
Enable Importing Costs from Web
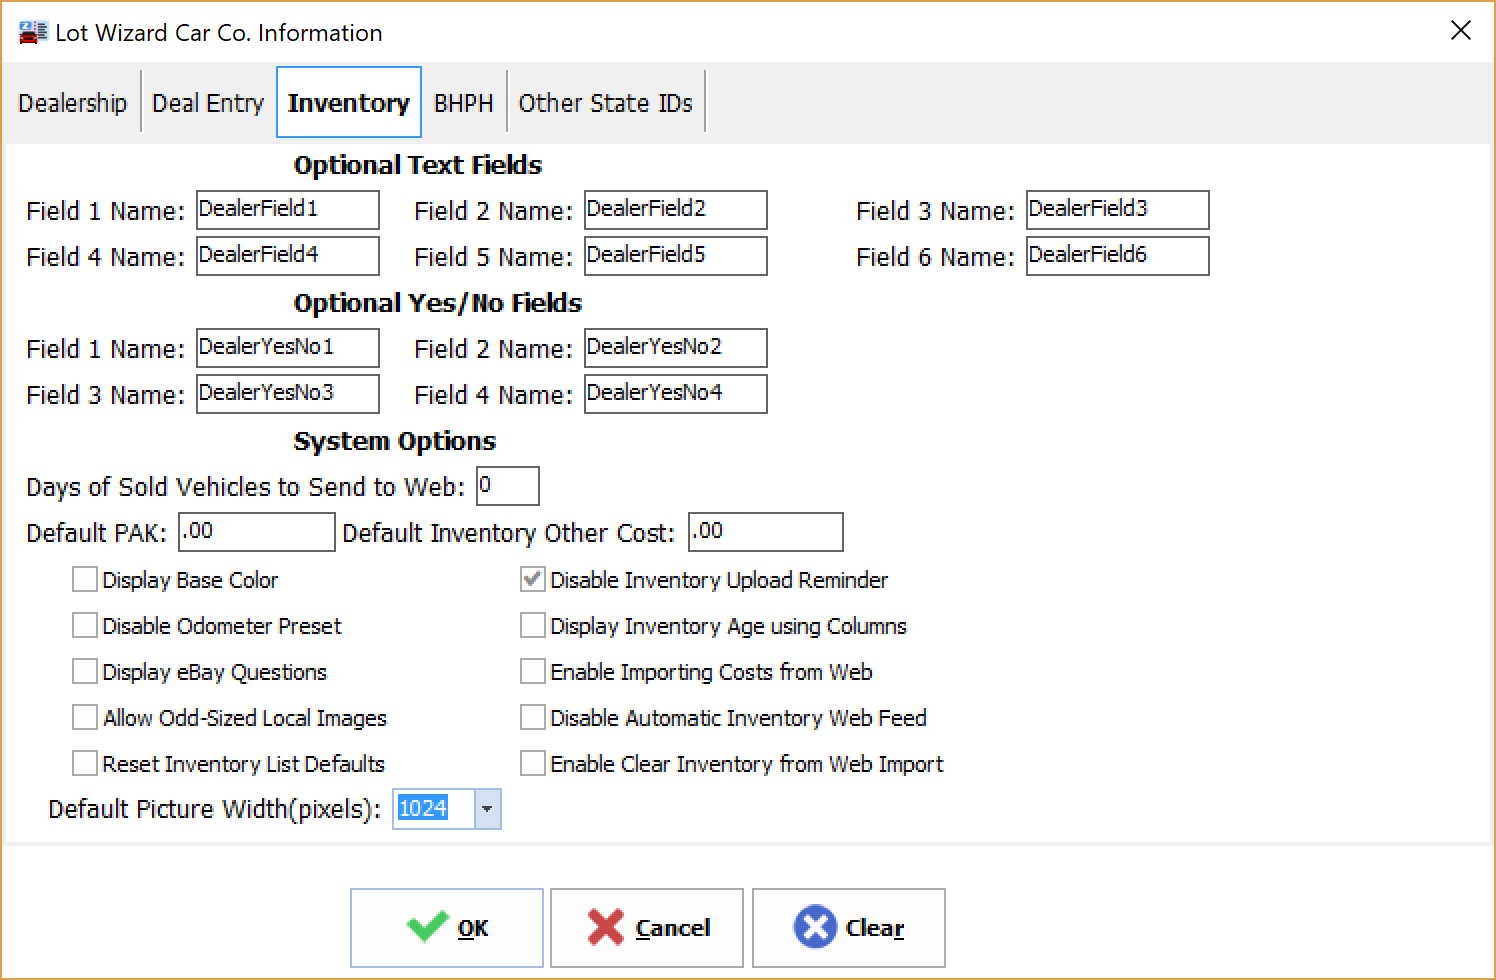click(533, 671)
